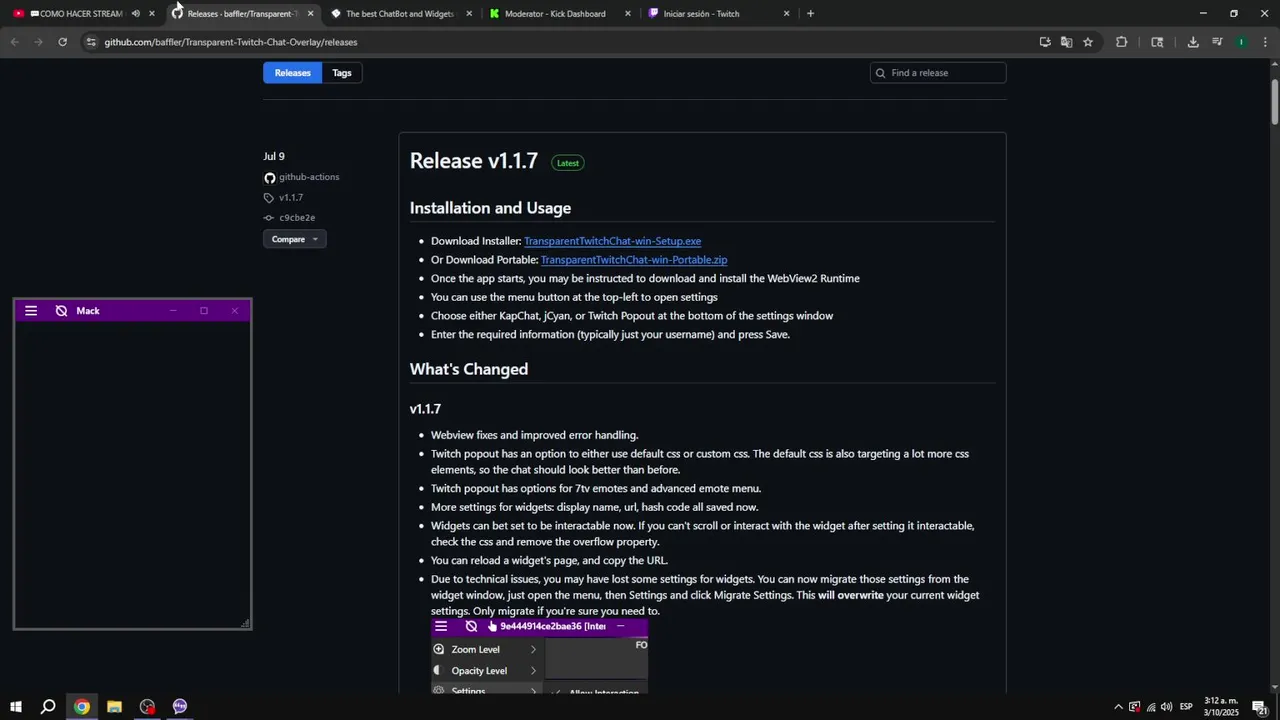1280x720 pixels.
Task: Select the Releases tab on GitHub
Action: (x=292, y=73)
